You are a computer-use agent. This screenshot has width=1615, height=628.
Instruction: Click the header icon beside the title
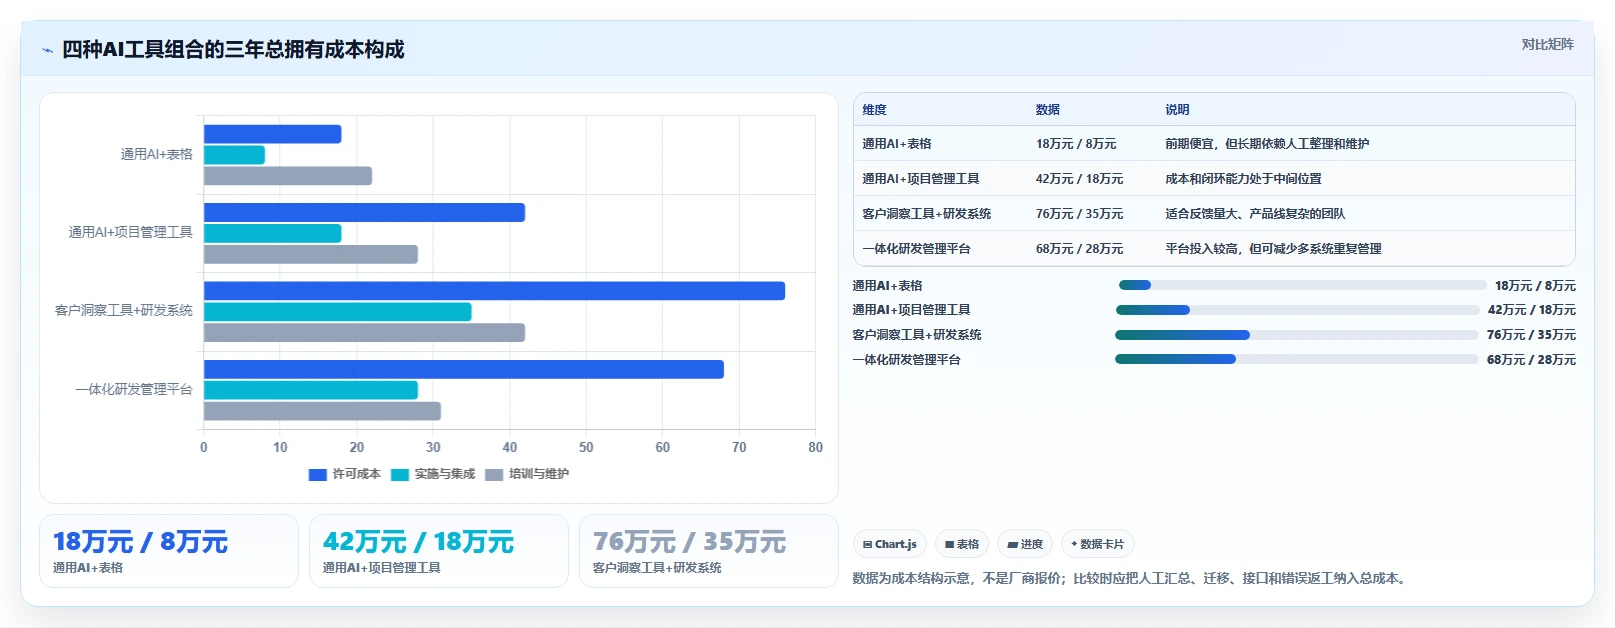coord(47,50)
